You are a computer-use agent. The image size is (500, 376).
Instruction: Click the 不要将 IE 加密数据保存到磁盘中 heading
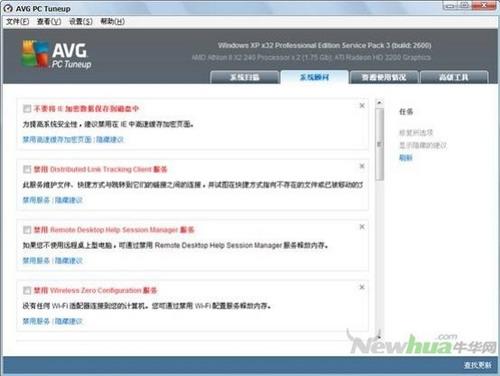(x=86, y=109)
